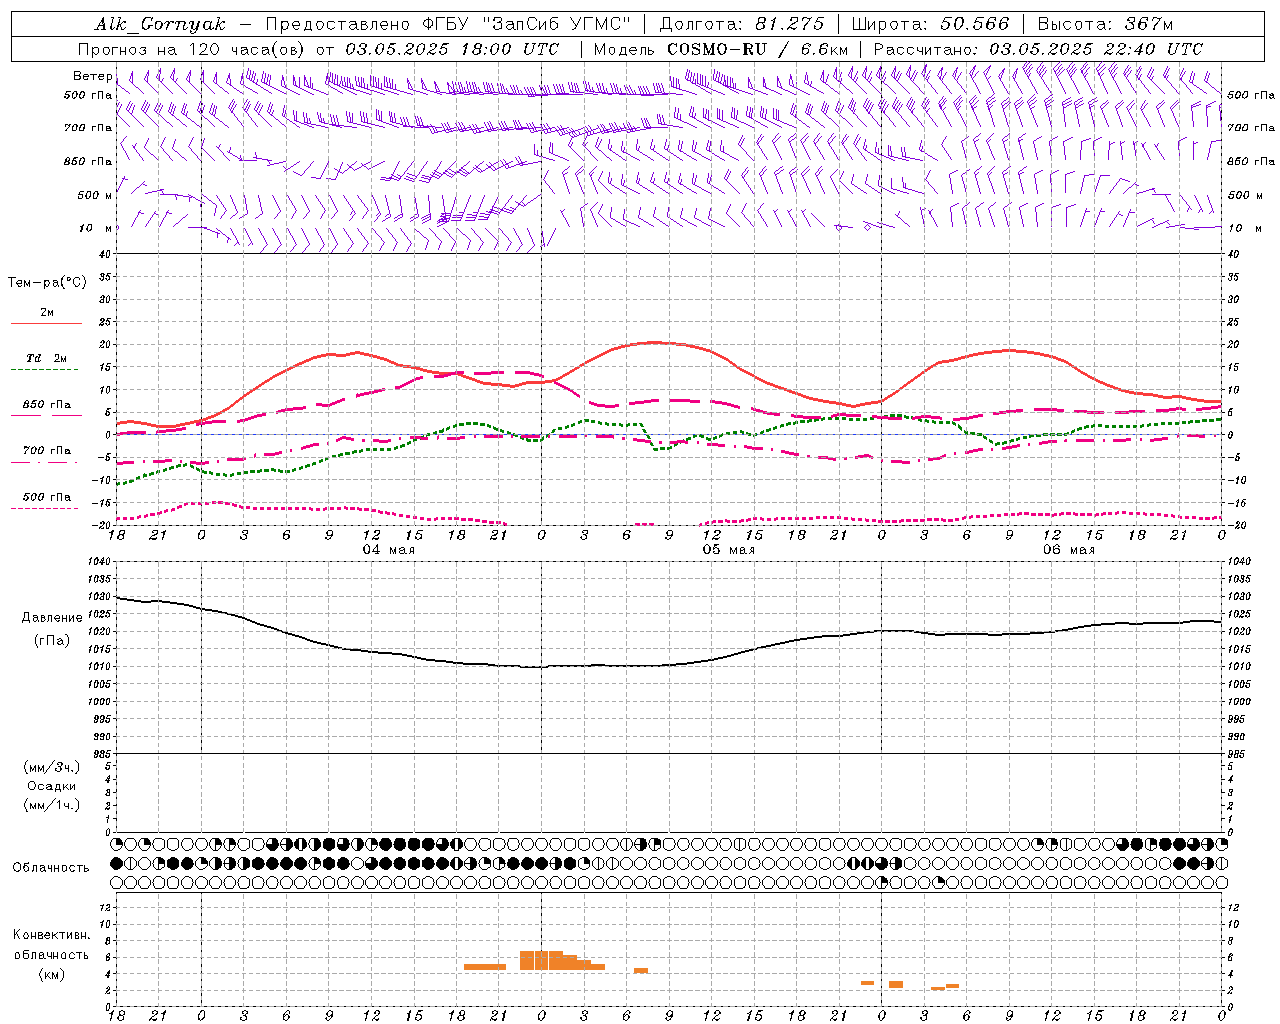Click the tallest orange convective cloud bar
Screen dimensions: 1280x1024
click(x=541, y=960)
